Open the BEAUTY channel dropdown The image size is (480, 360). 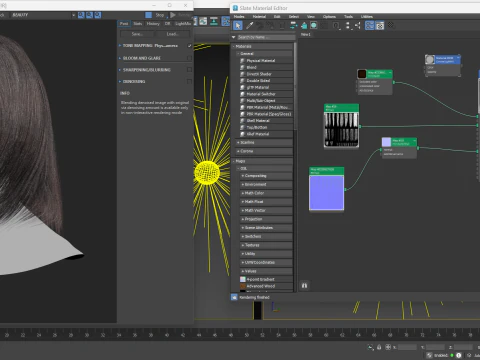(43, 15)
